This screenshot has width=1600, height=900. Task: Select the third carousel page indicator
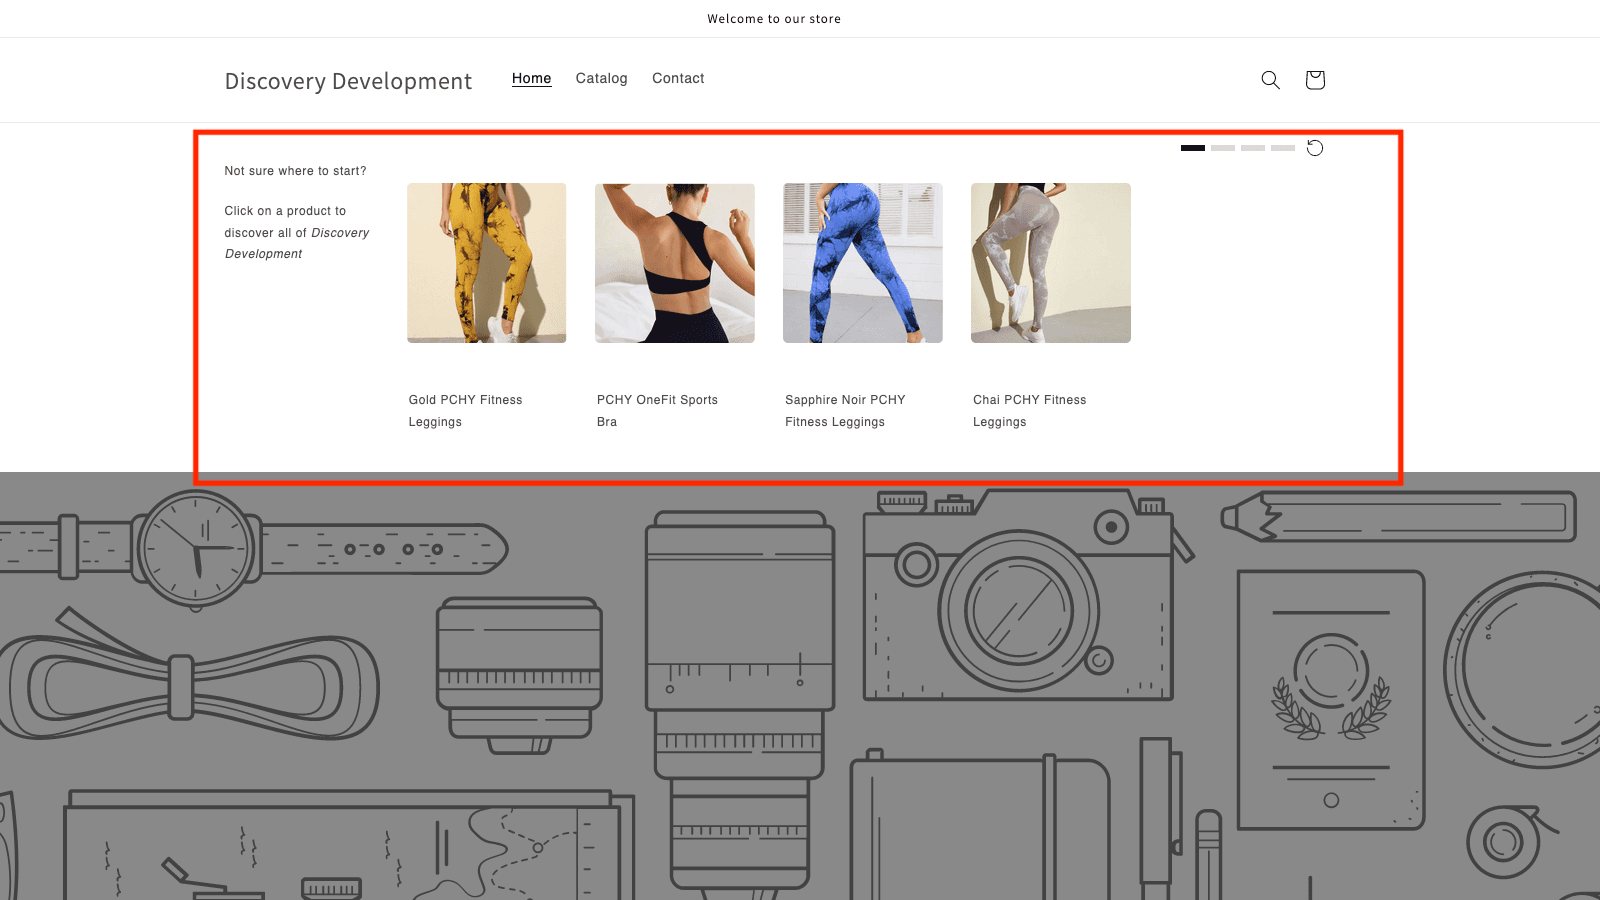1252,148
